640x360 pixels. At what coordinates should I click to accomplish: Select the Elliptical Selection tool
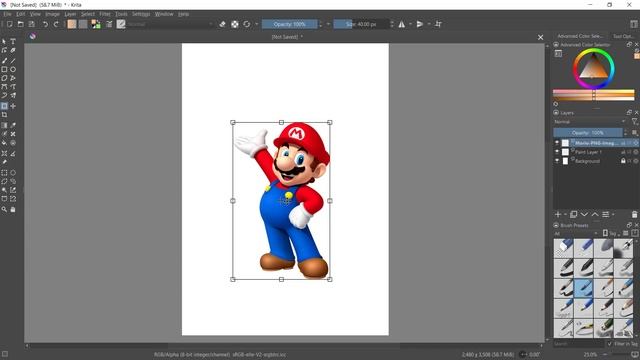tap(13, 173)
